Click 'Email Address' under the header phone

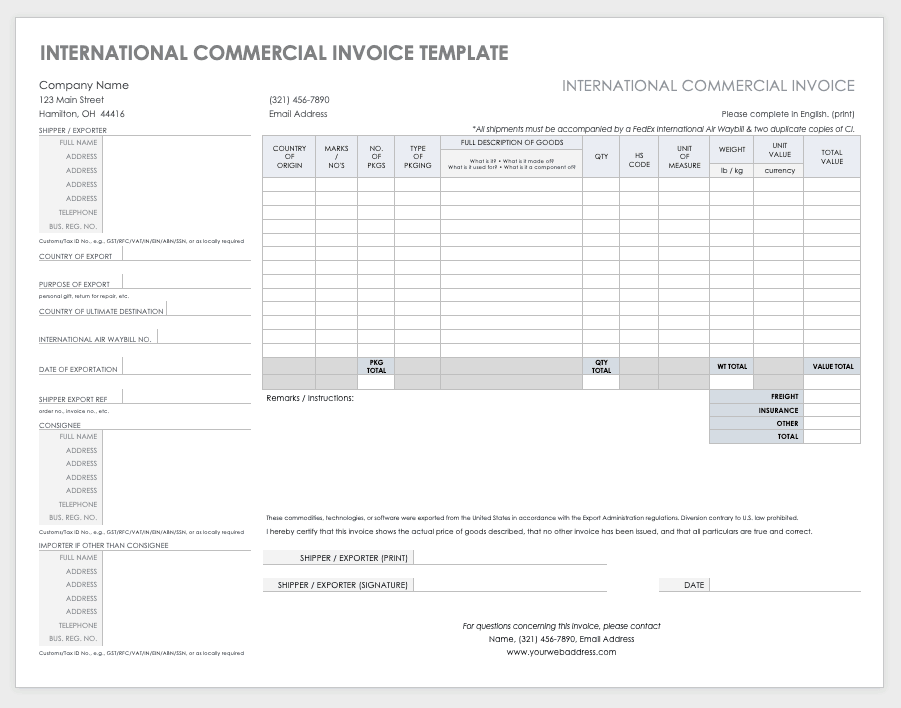tap(298, 114)
